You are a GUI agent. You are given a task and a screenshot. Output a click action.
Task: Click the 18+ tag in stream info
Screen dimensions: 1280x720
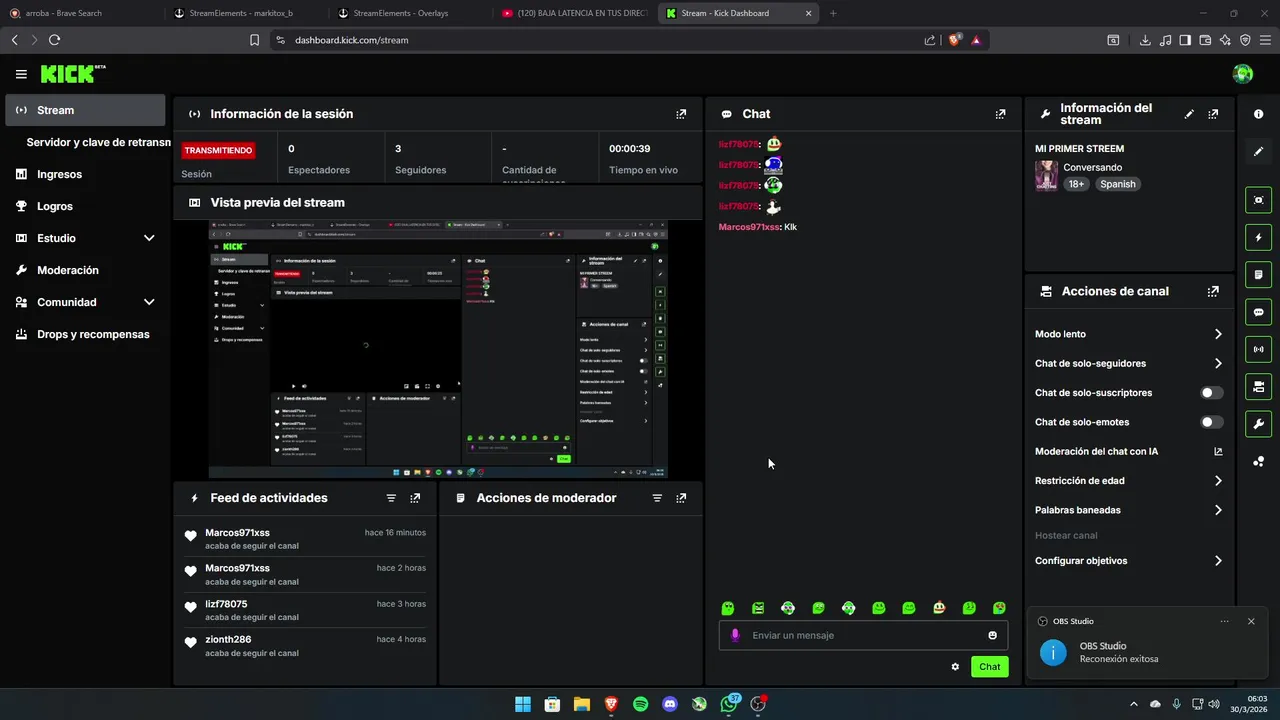pos(1076,184)
